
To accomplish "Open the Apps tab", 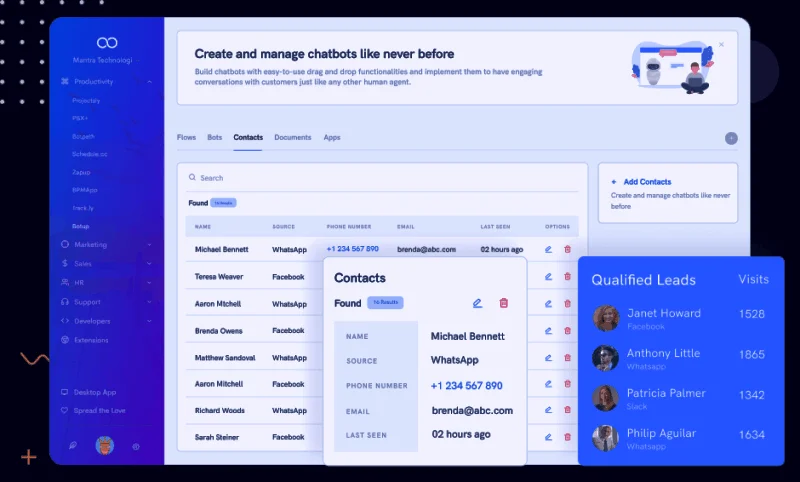I will tap(332, 137).
